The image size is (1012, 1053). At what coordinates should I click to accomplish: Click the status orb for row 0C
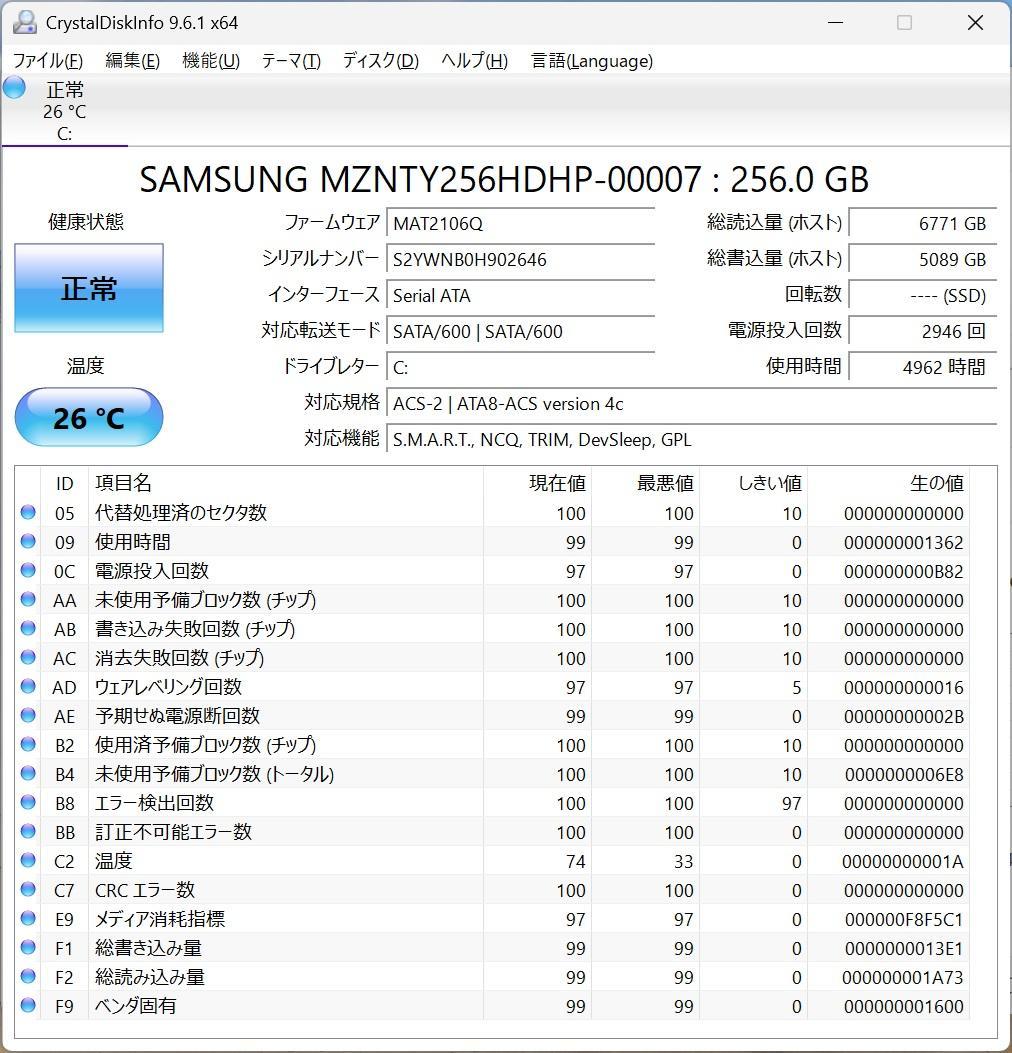[28, 570]
